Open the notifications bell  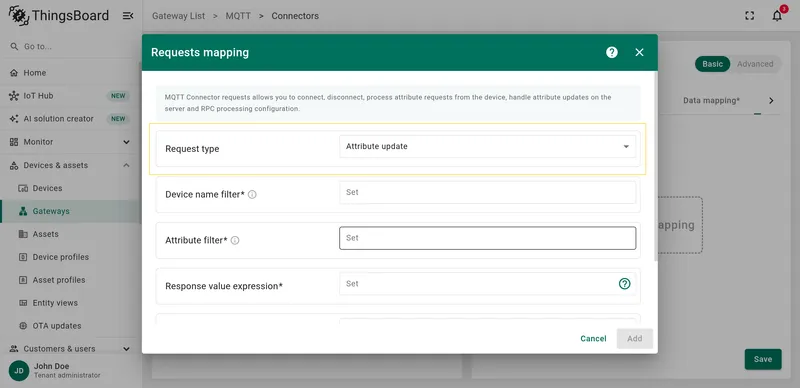[x=777, y=16]
